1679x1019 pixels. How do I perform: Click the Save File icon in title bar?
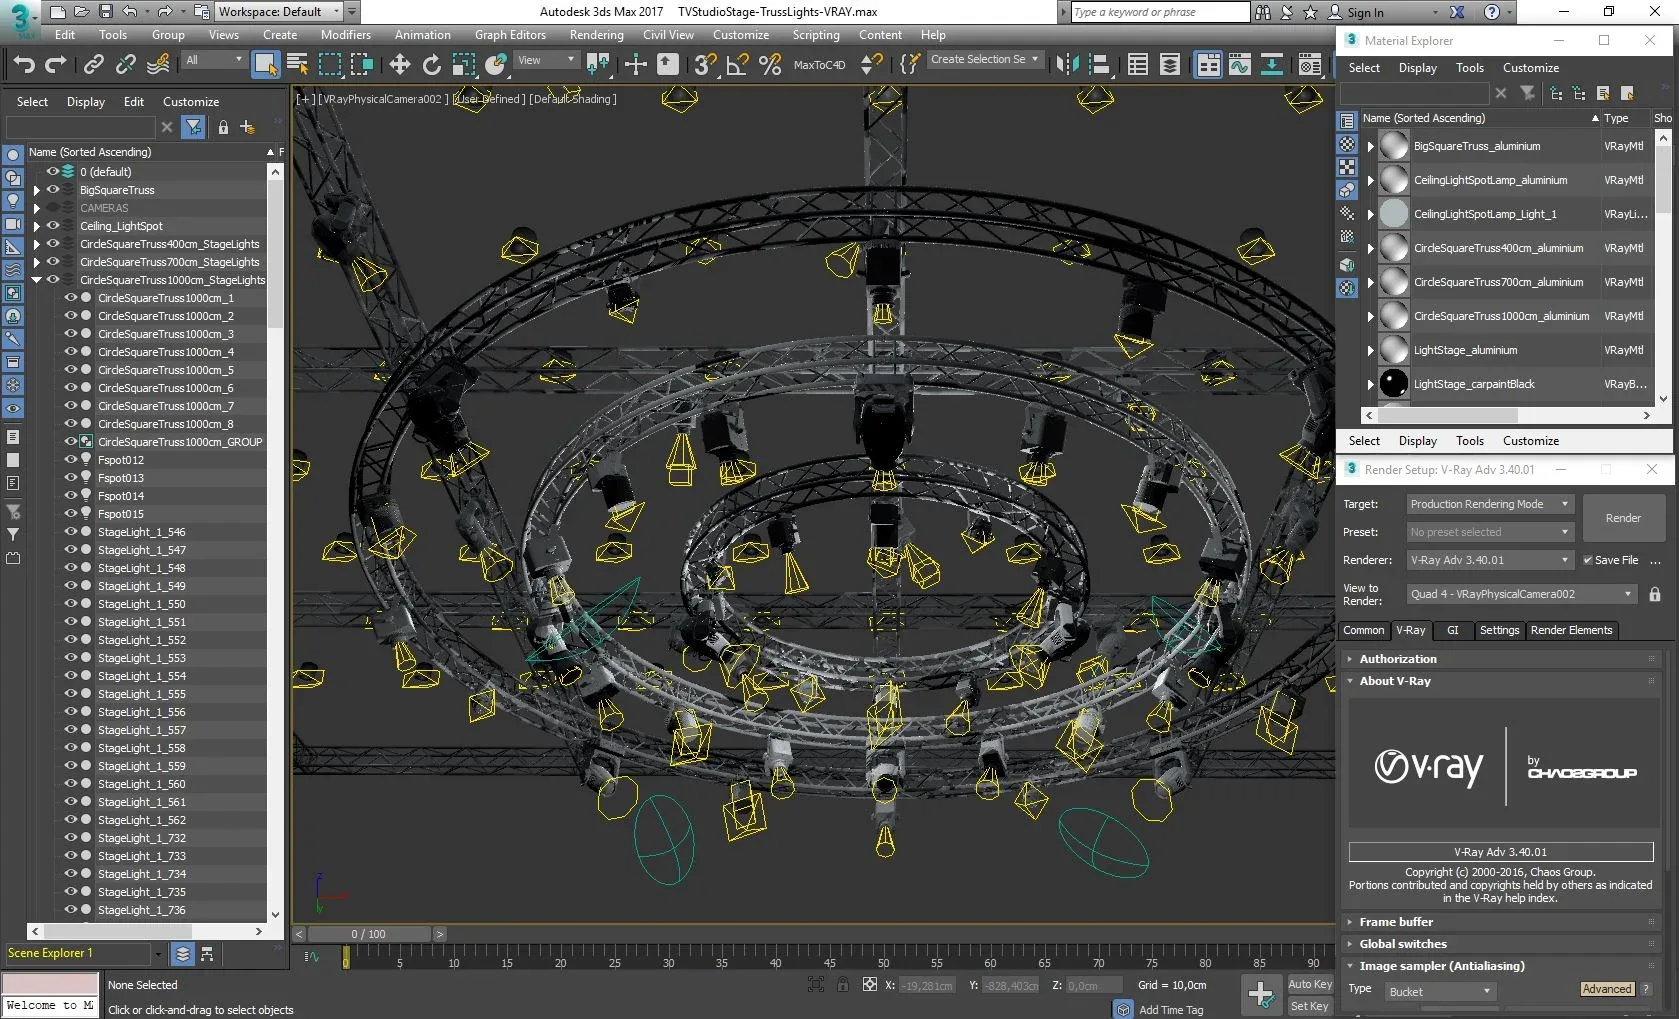104,12
